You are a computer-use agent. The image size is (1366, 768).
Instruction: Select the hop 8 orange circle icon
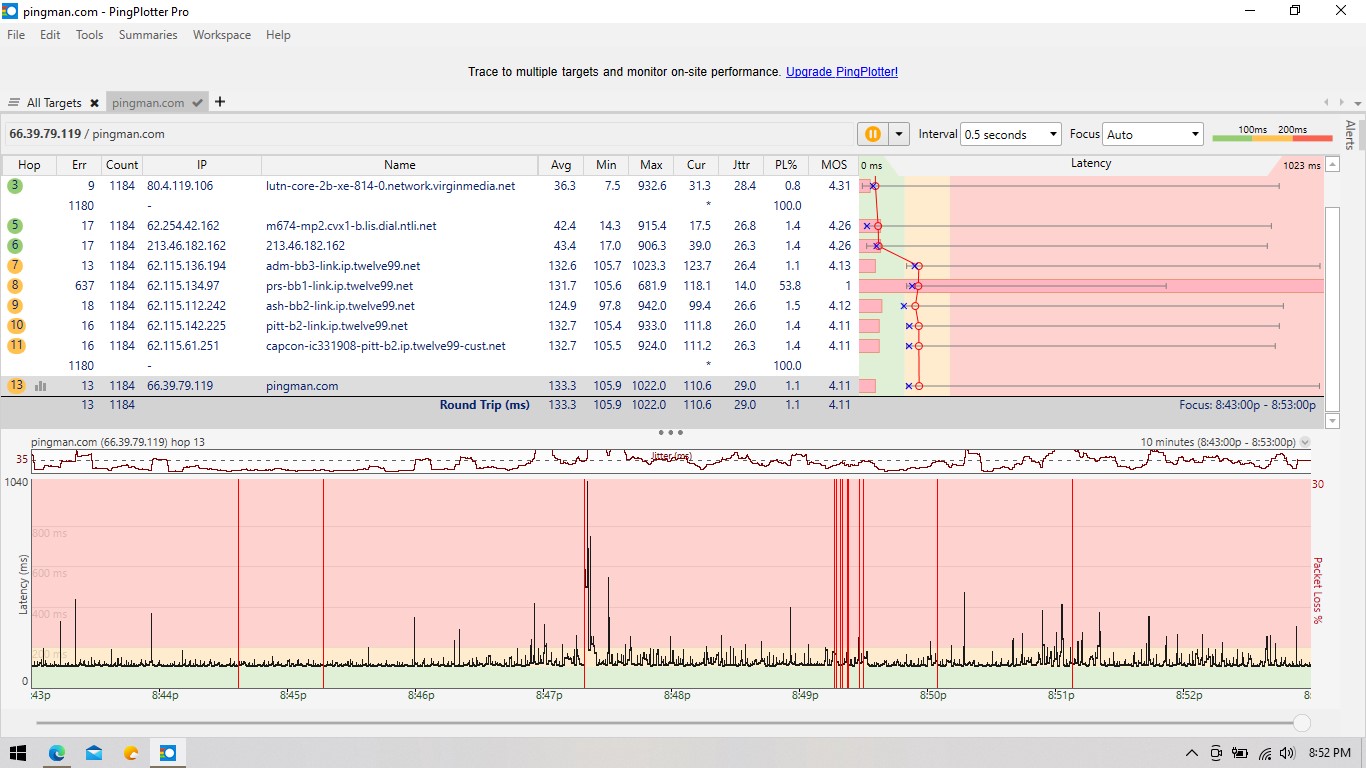[x=16, y=286]
